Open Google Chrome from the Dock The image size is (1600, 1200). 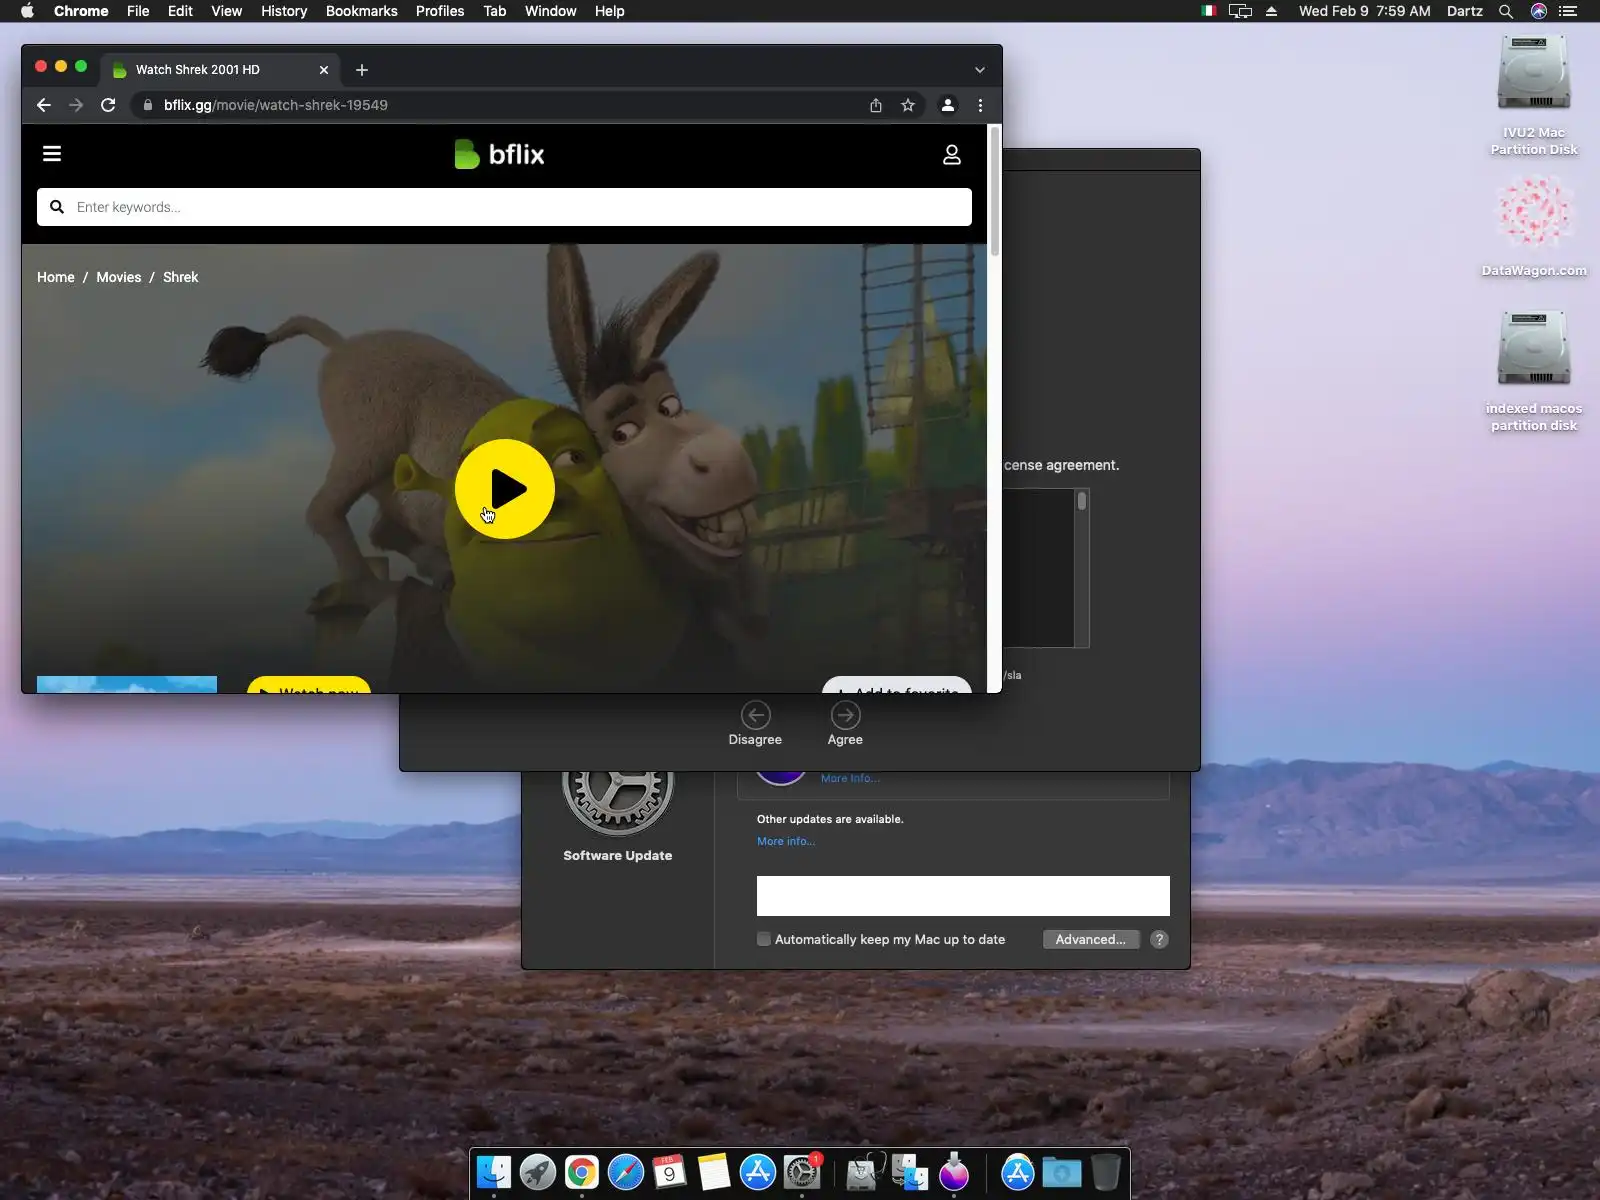click(x=582, y=1172)
